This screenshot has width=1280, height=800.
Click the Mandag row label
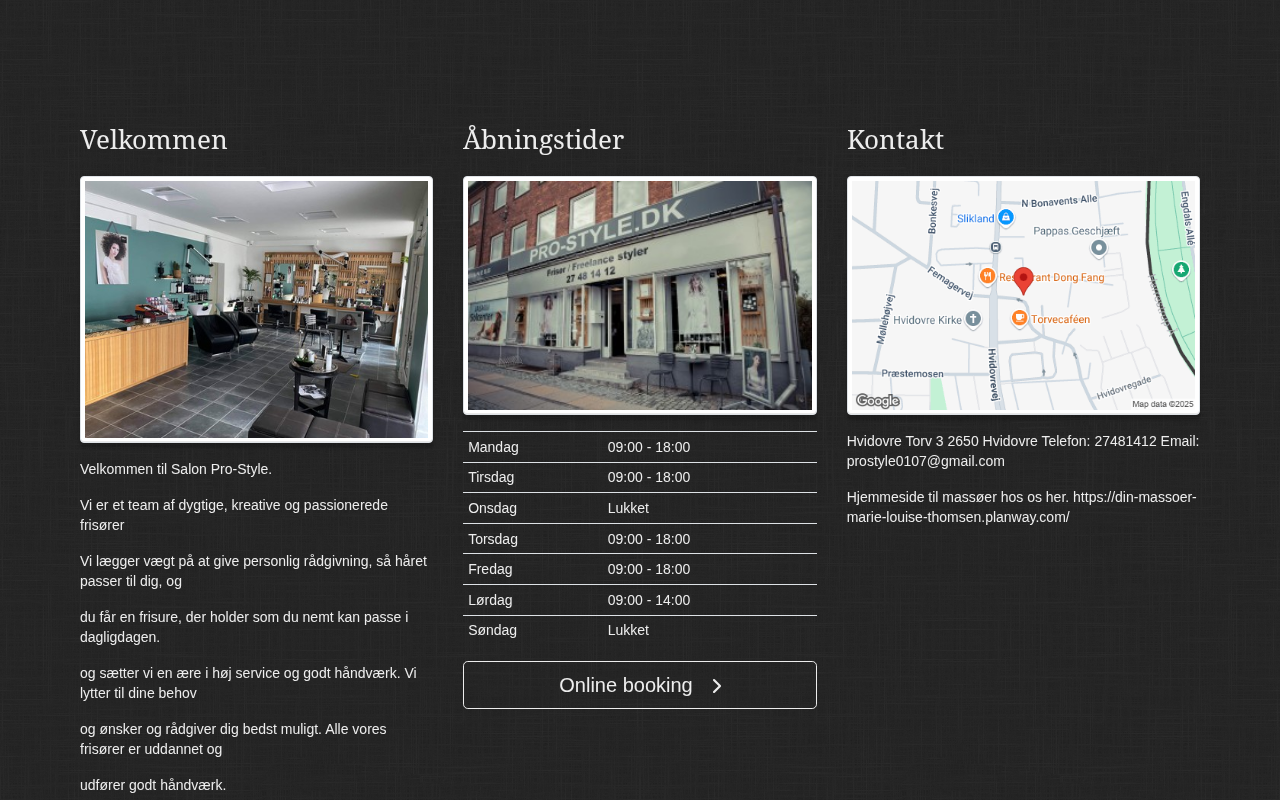pos(494,447)
